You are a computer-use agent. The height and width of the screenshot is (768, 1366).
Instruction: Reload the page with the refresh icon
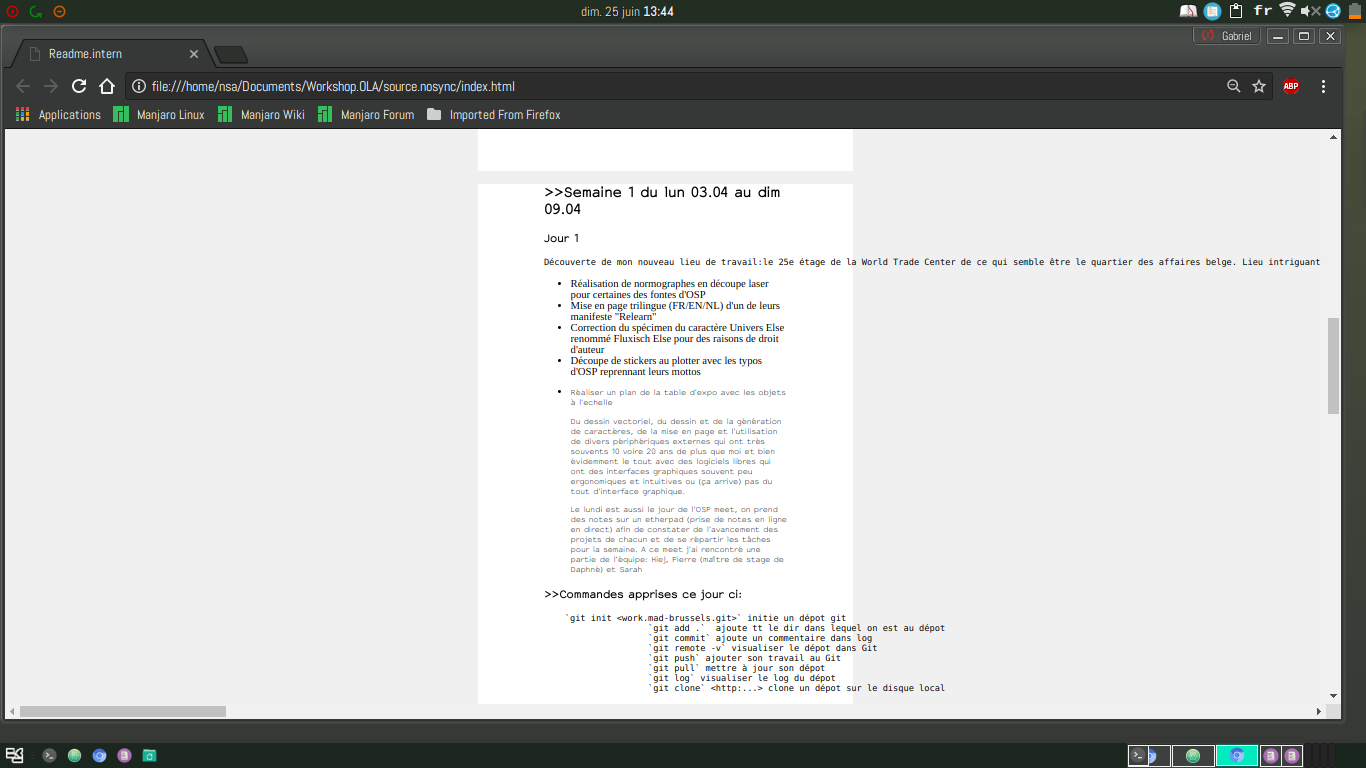79,86
